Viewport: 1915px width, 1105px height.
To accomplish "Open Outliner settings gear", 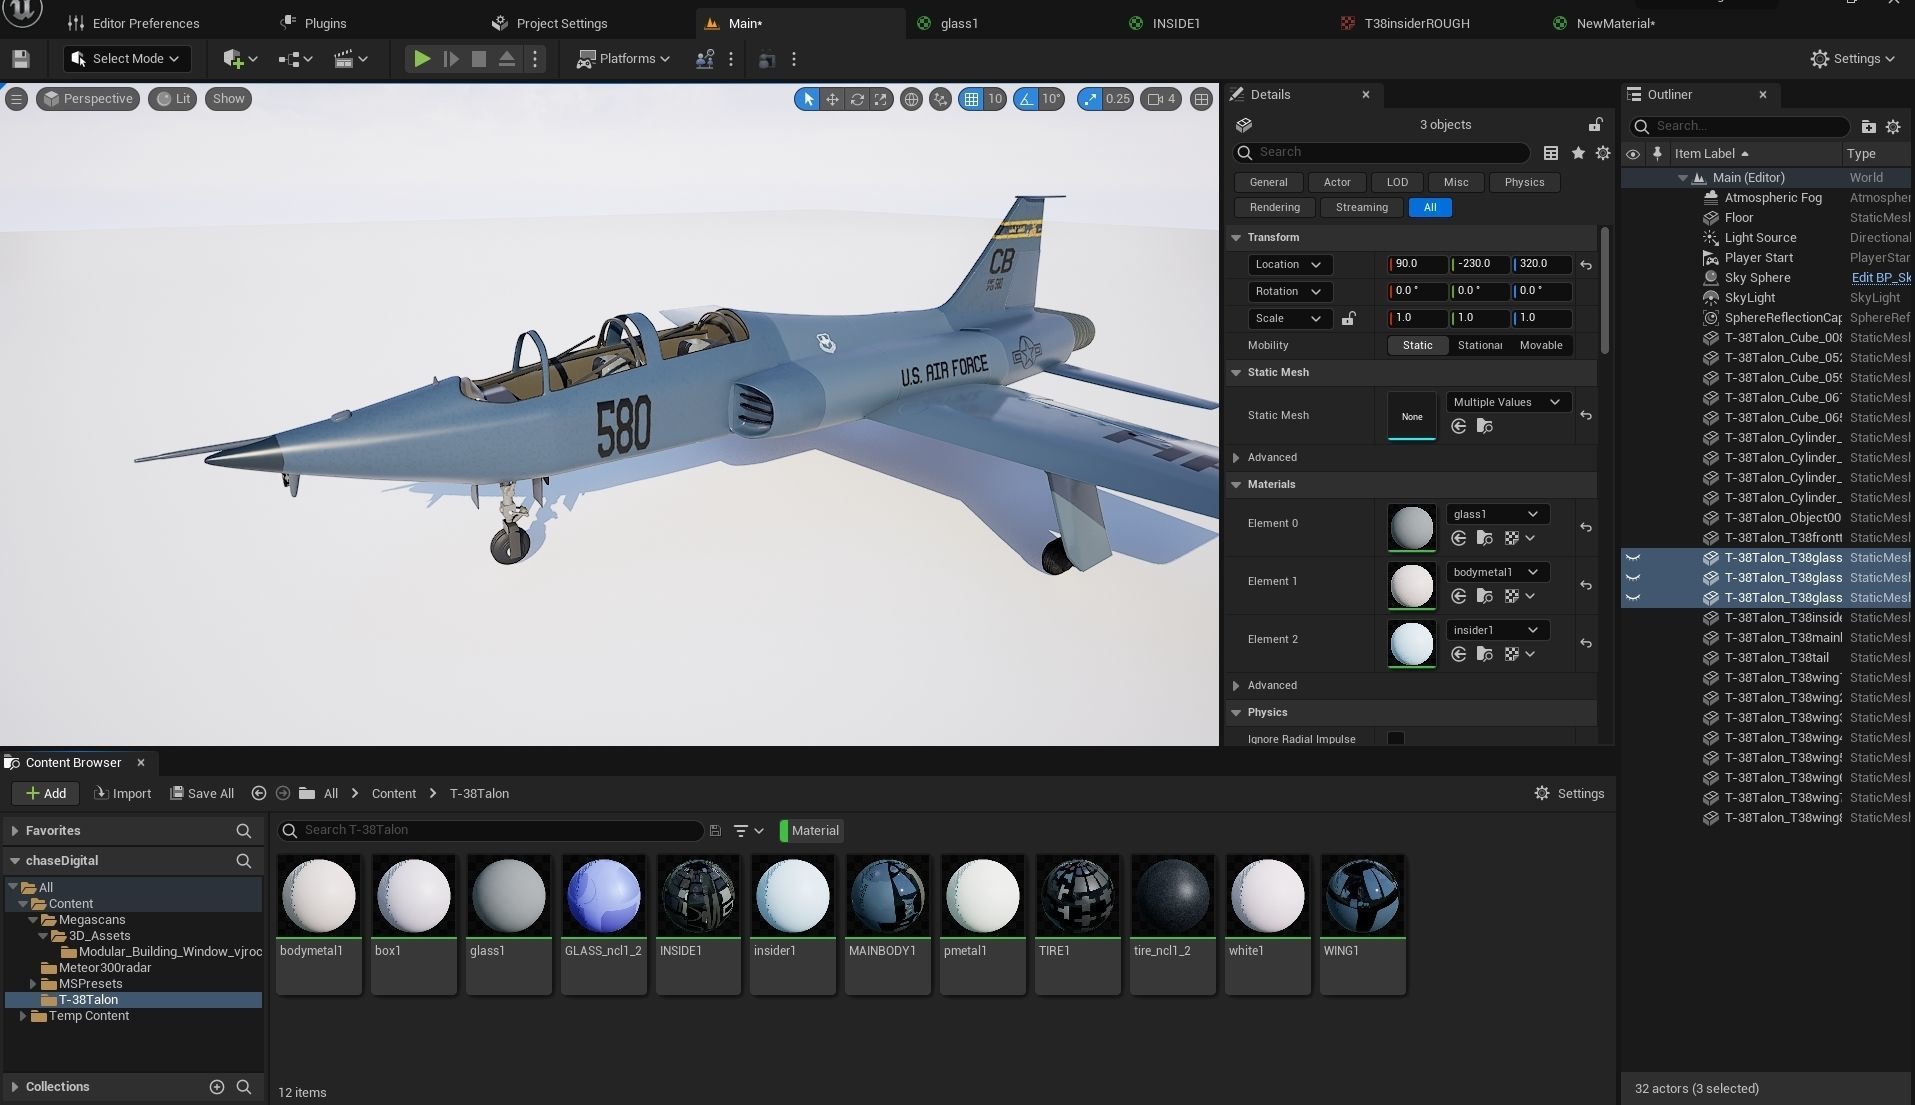I will tap(1893, 126).
